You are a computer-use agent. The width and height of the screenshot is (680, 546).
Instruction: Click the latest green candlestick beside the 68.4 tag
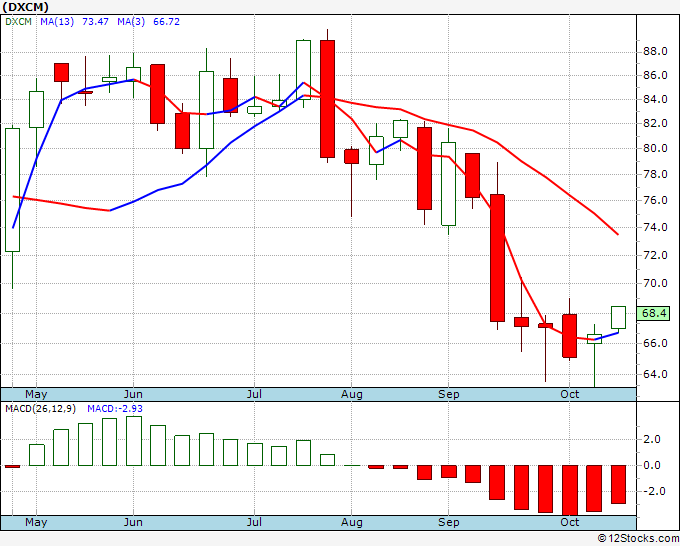618,317
